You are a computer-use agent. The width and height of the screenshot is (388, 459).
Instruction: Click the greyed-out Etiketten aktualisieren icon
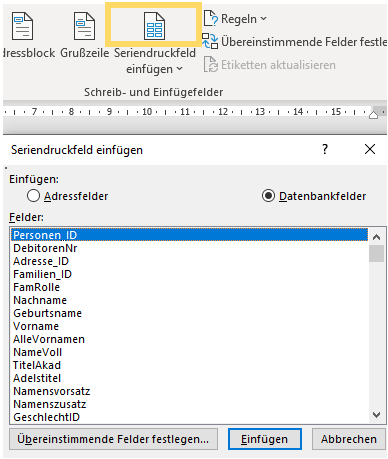(x=211, y=64)
